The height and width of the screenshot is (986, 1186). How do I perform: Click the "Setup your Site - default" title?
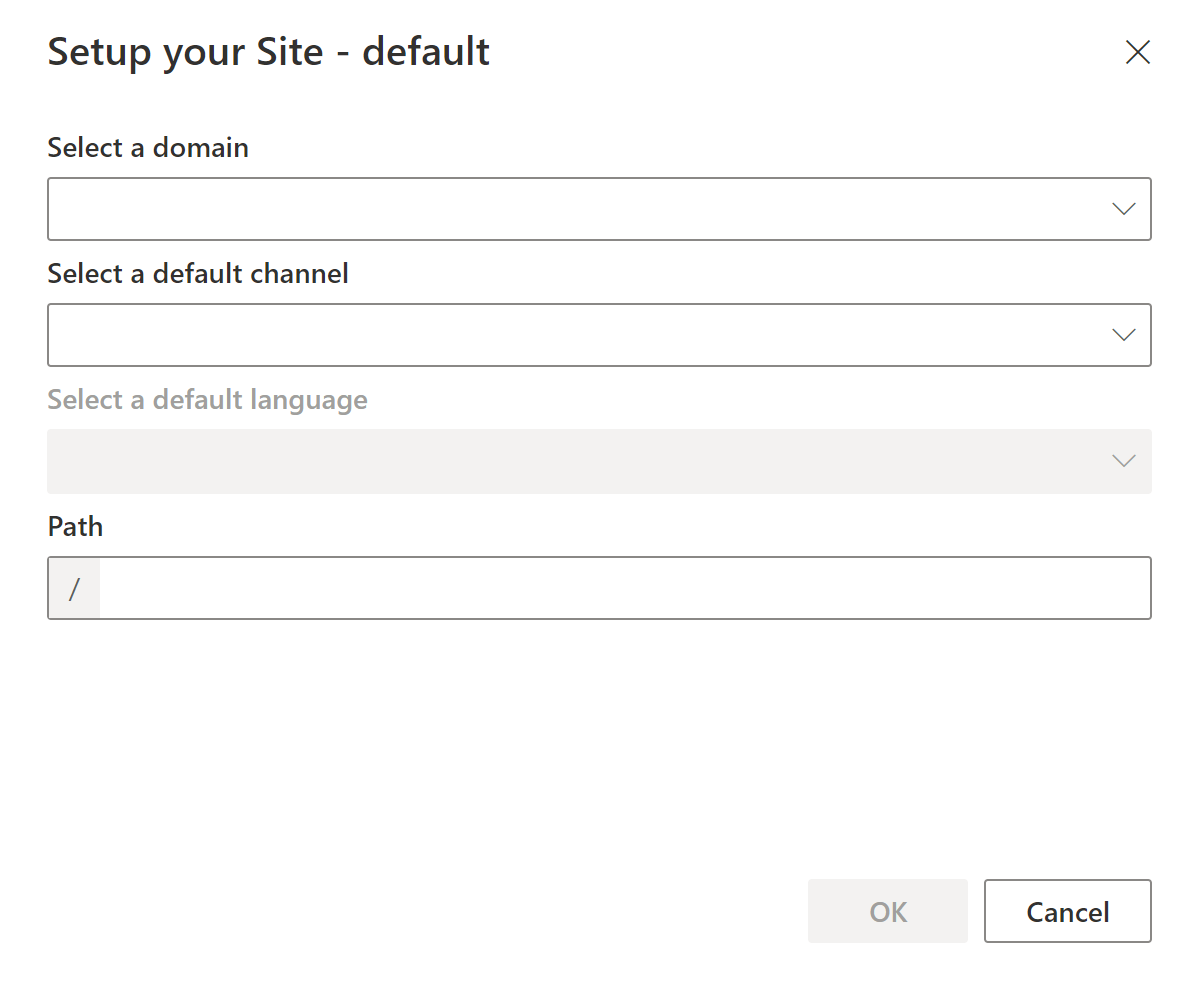268,51
